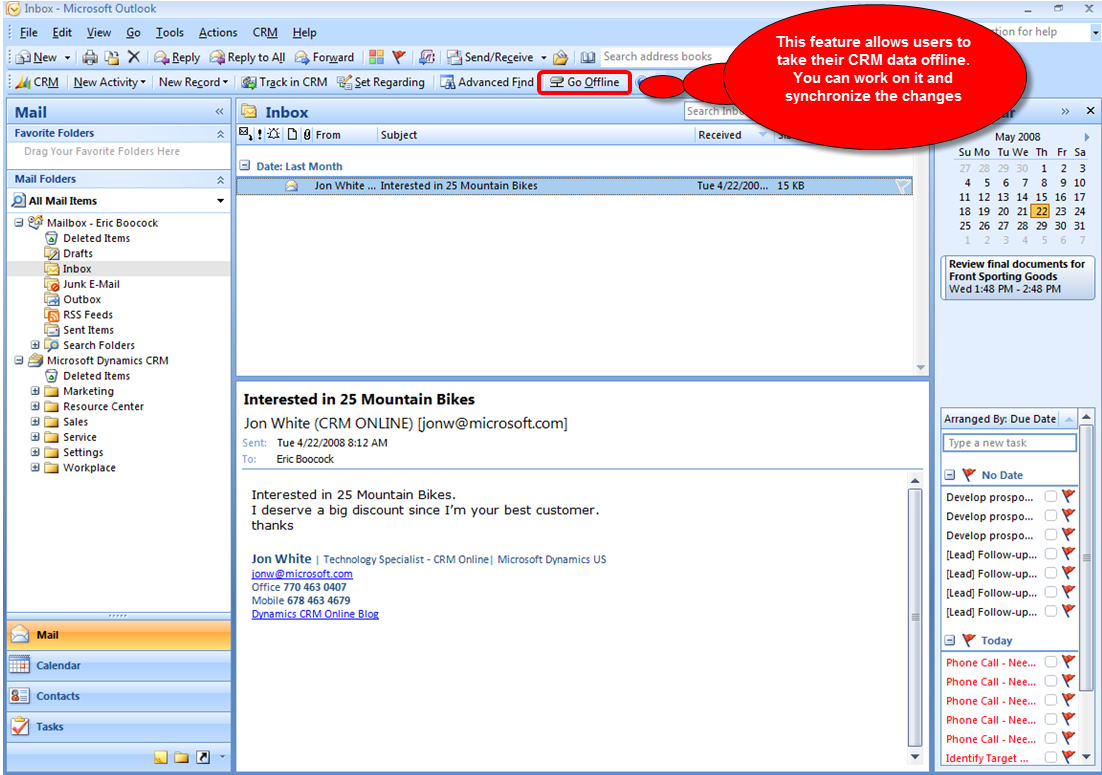
Task: Forward the selected email
Action: (x=325, y=58)
